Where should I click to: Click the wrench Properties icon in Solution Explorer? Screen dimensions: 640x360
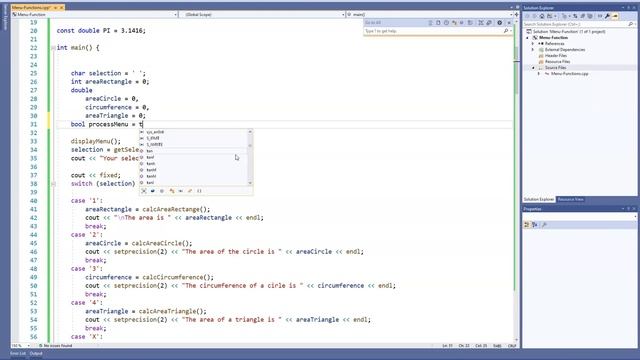pos(607,16)
